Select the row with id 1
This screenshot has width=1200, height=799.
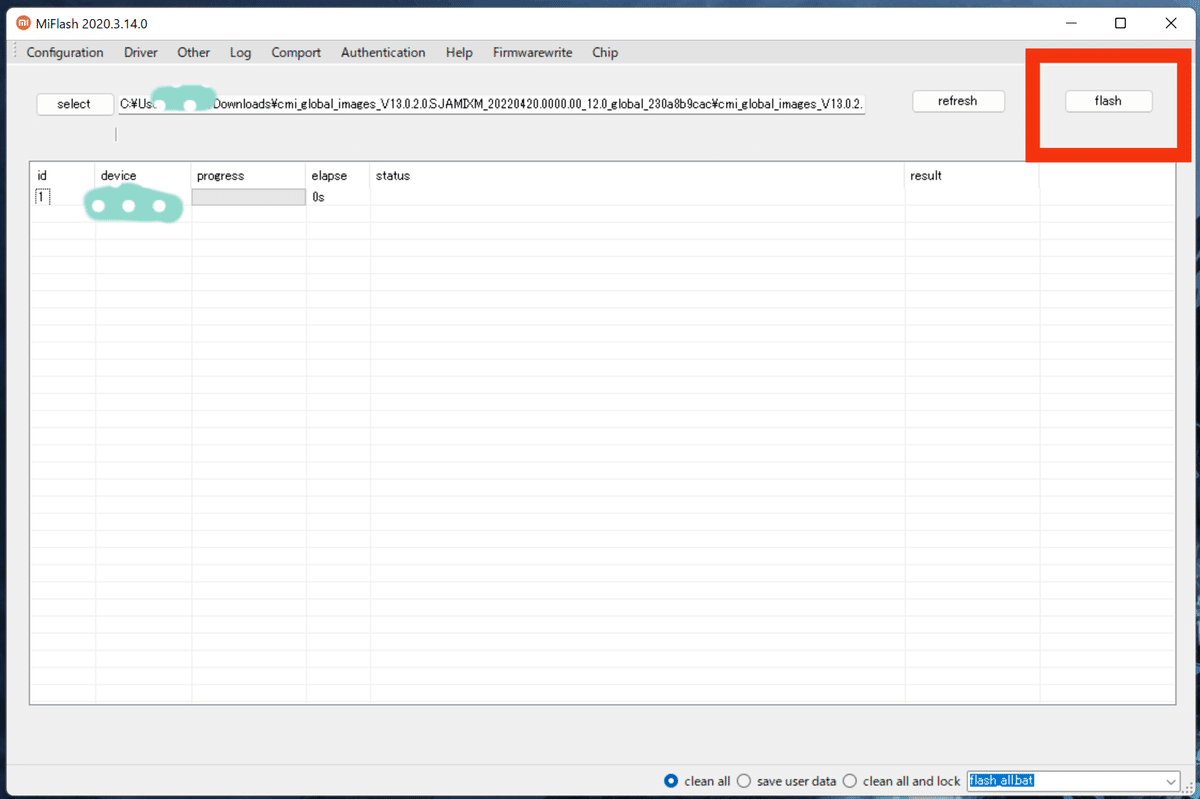coord(602,197)
